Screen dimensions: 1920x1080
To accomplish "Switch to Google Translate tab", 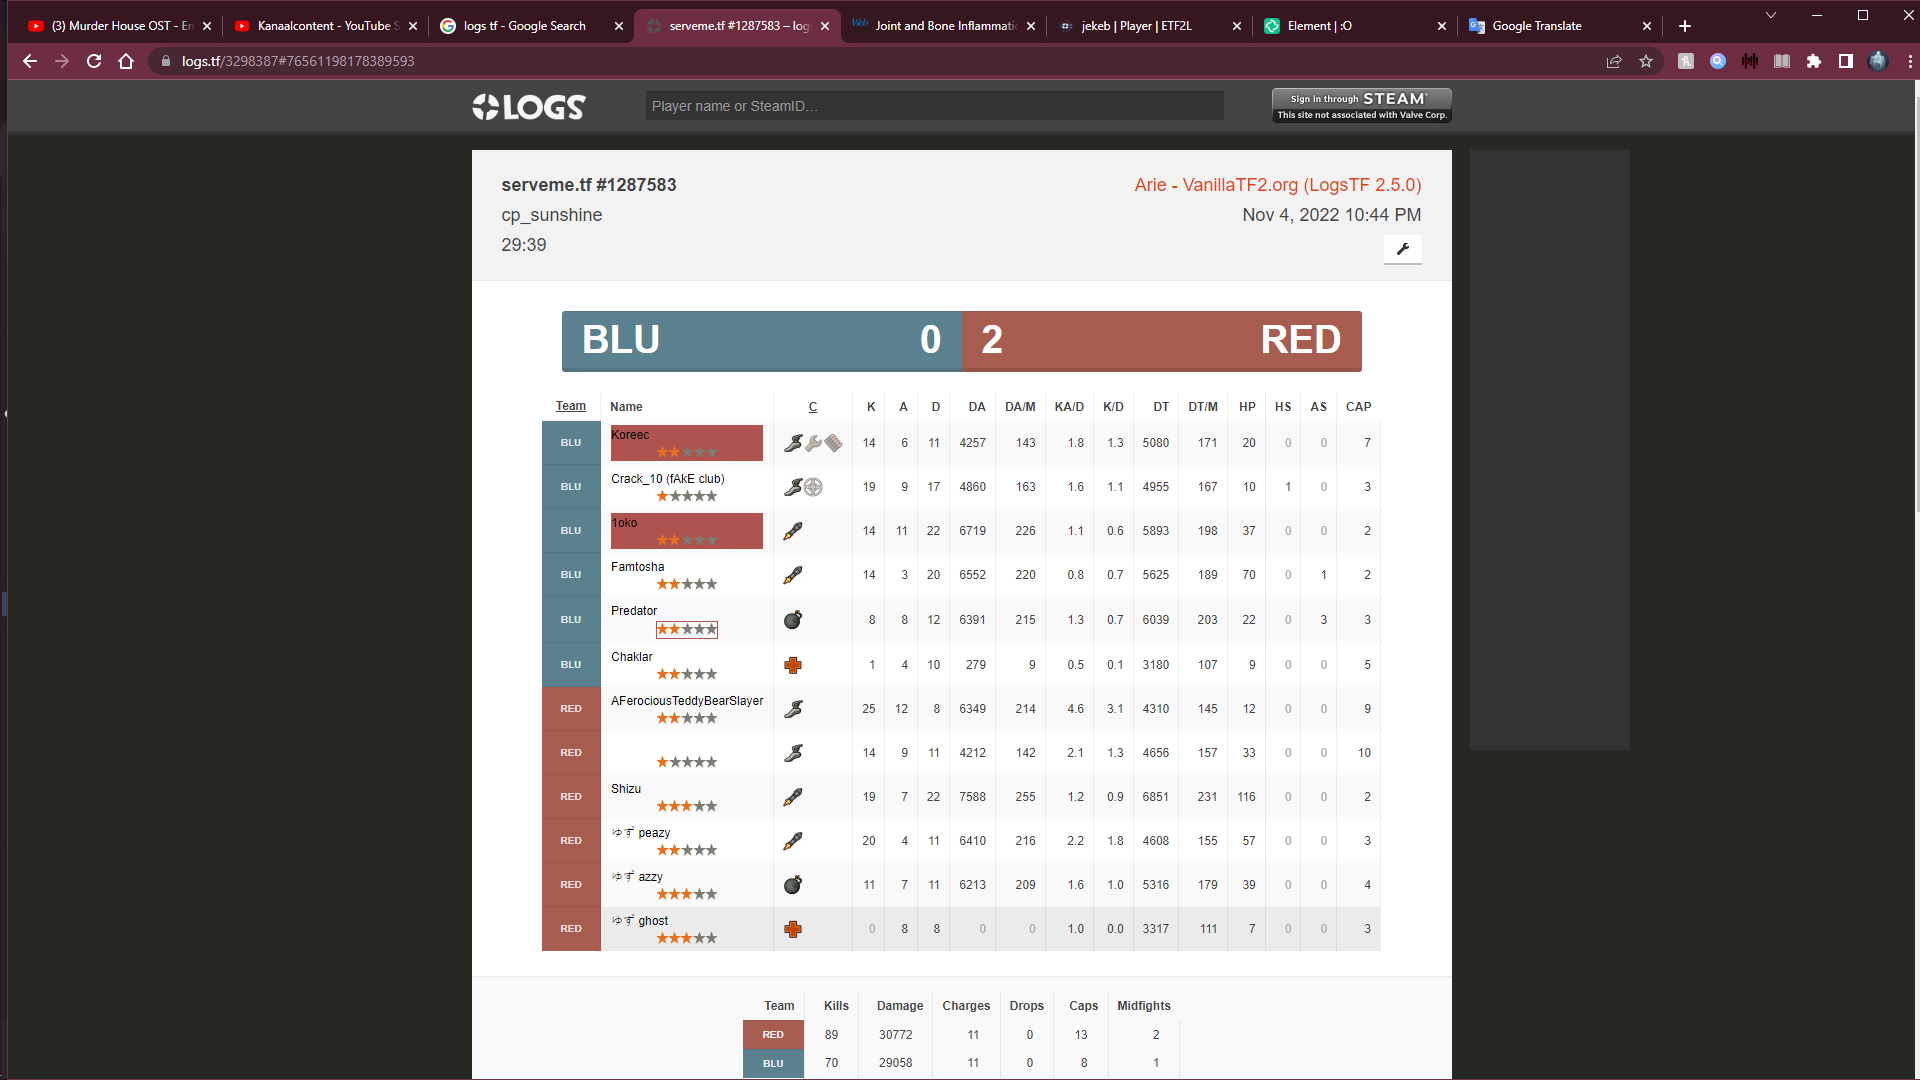I will 1536,26.
